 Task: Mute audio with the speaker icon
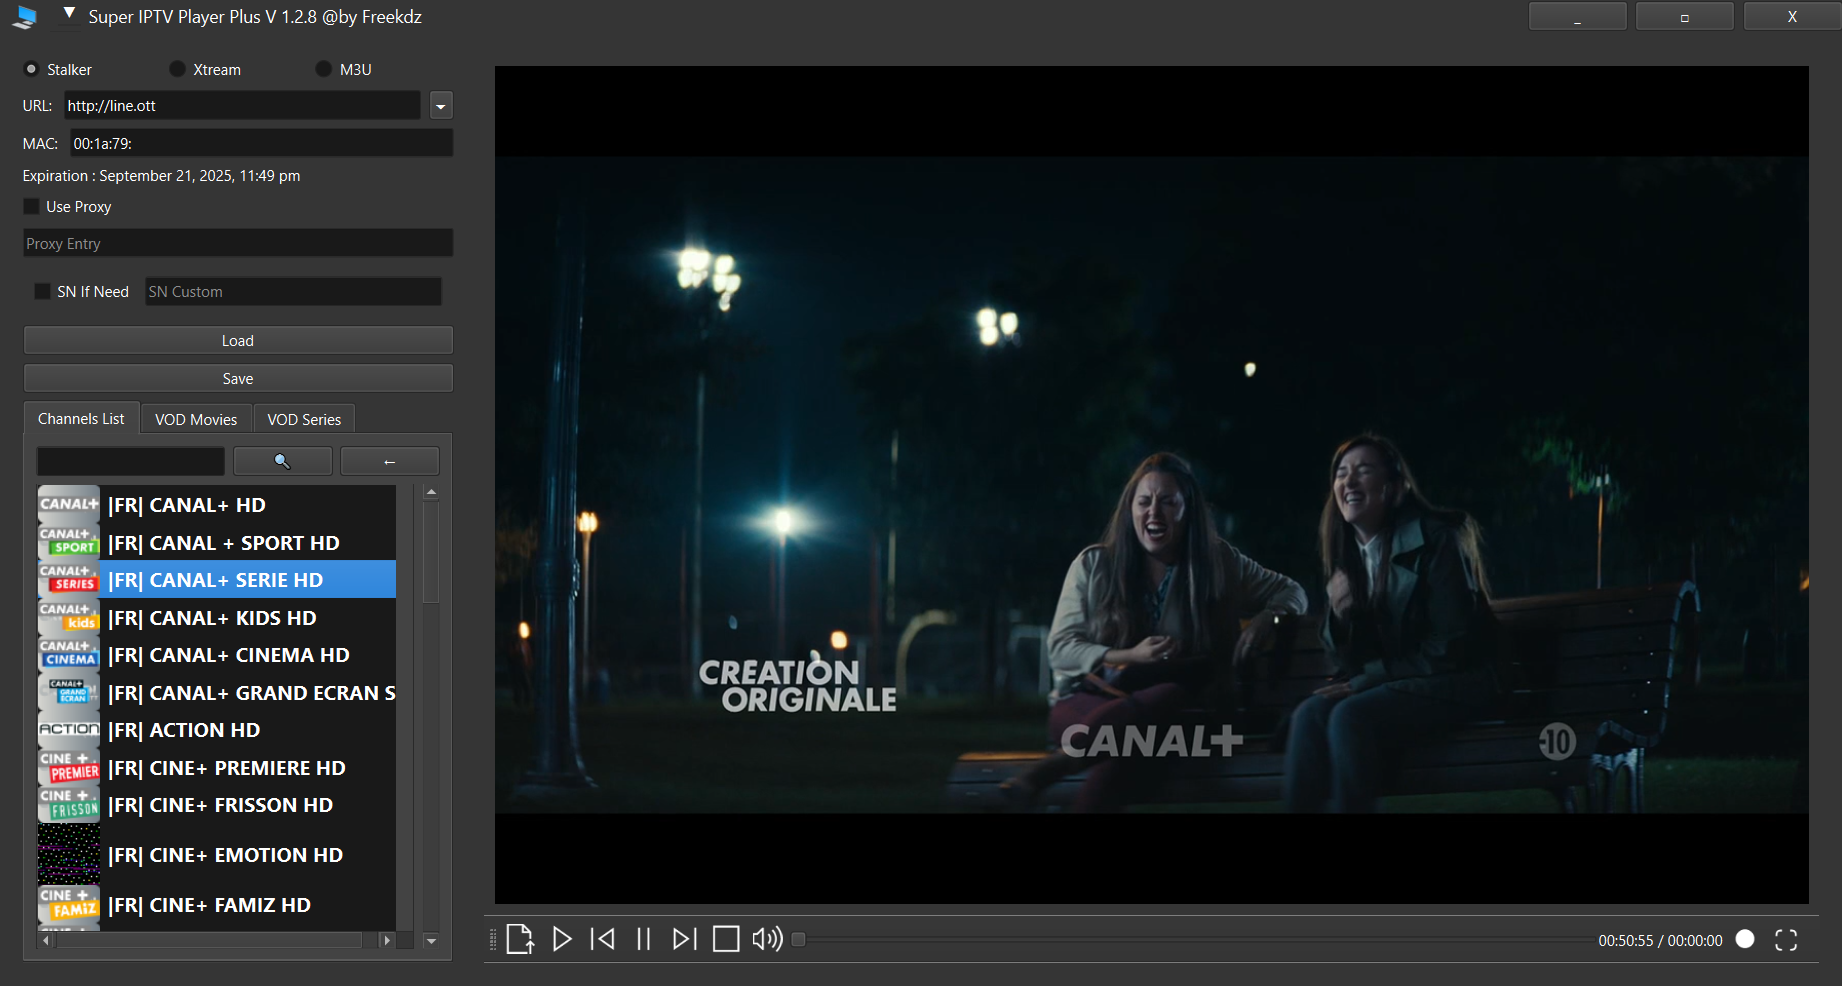[767, 939]
